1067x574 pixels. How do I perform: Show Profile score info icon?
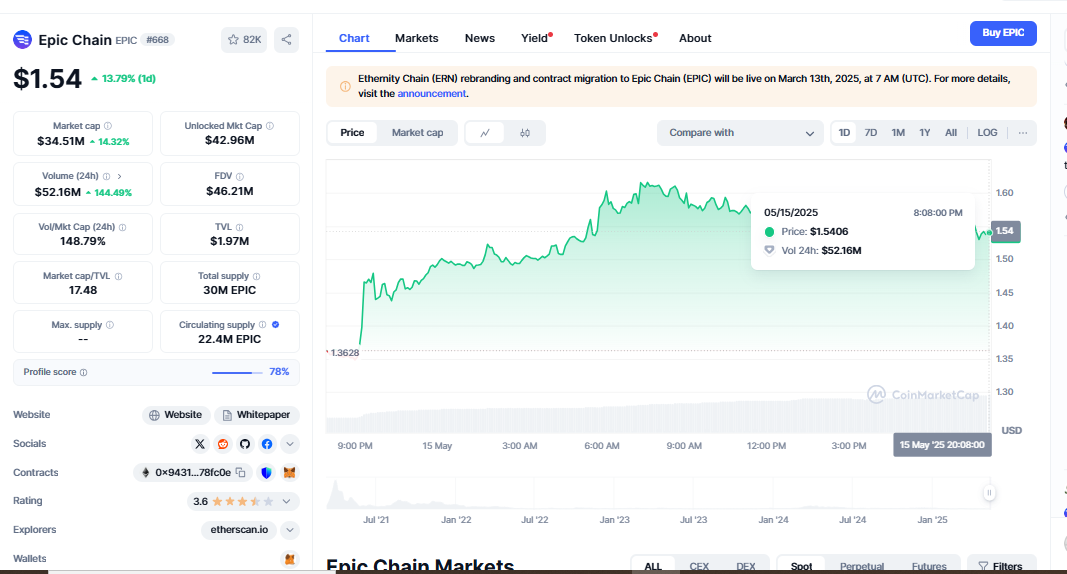[x=84, y=372]
